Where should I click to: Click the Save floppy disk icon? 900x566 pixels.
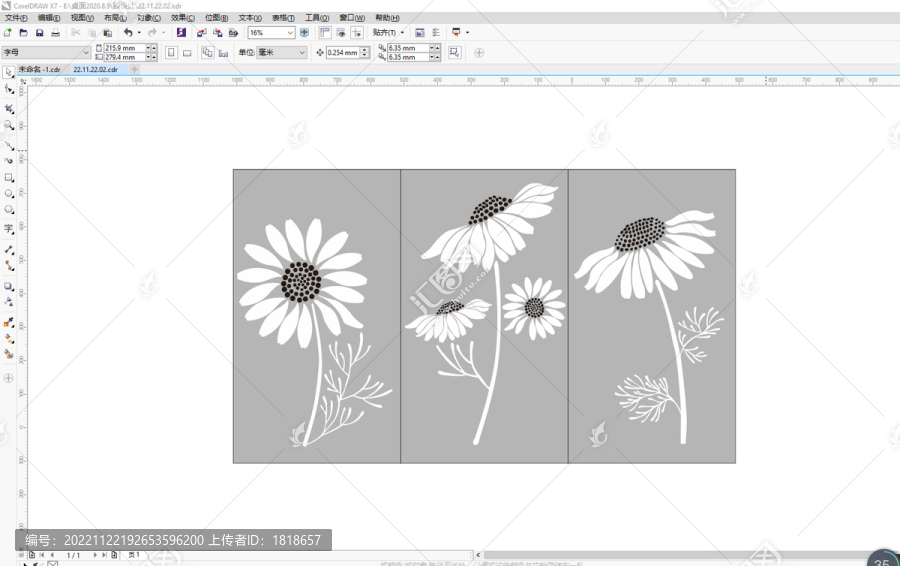(x=40, y=33)
